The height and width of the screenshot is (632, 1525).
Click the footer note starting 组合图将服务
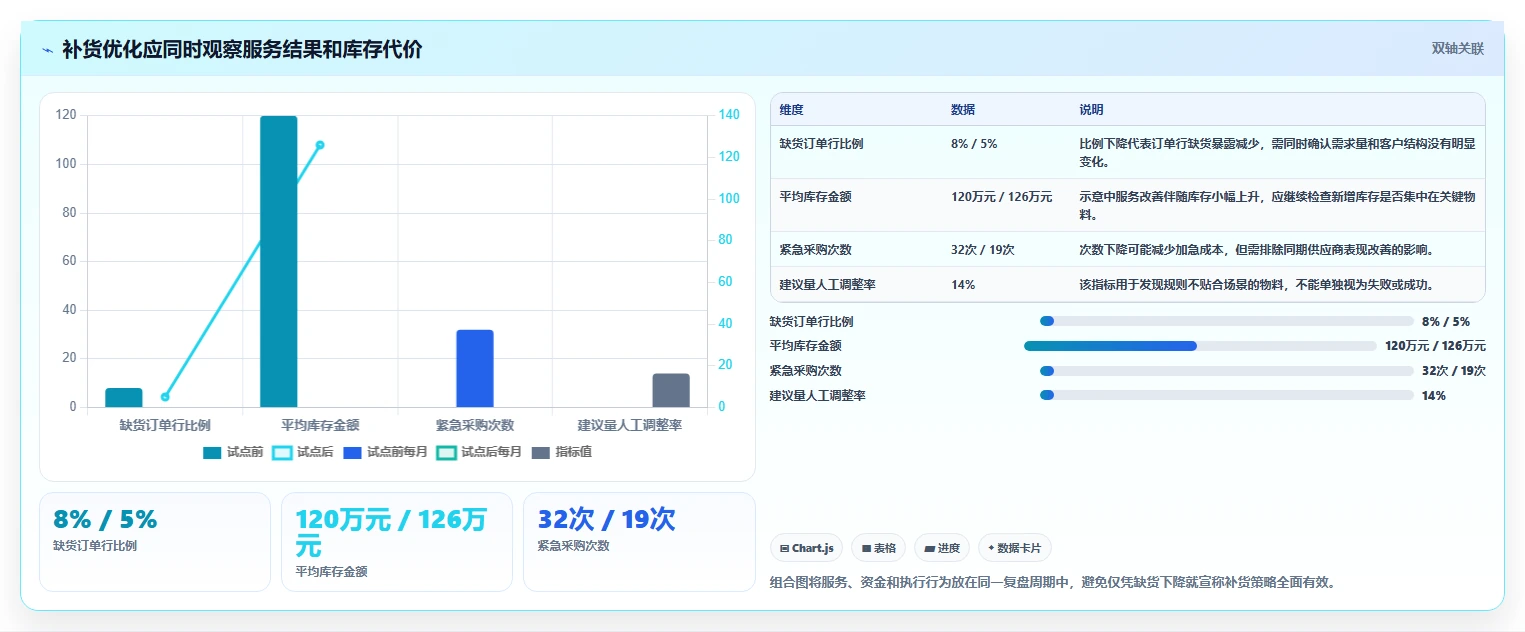pos(1053,582)
